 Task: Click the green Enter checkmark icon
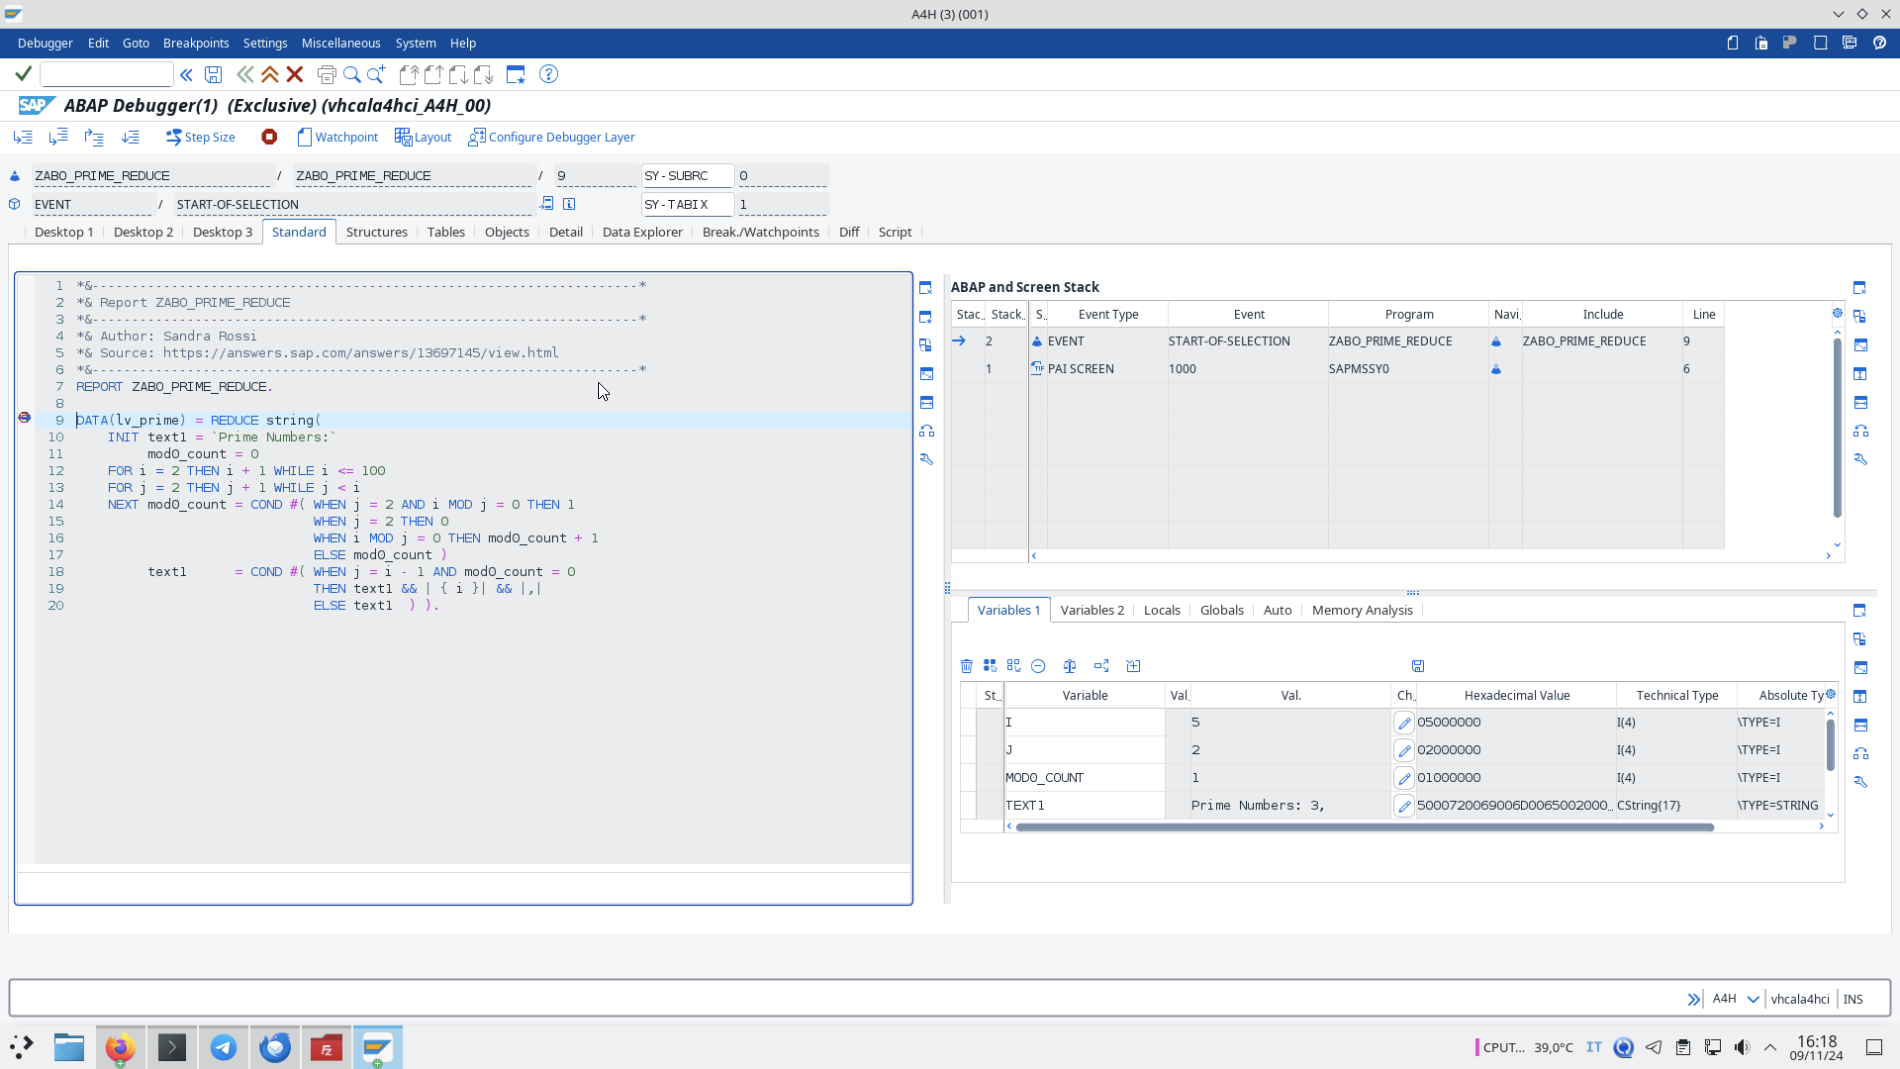coord(23,74)
